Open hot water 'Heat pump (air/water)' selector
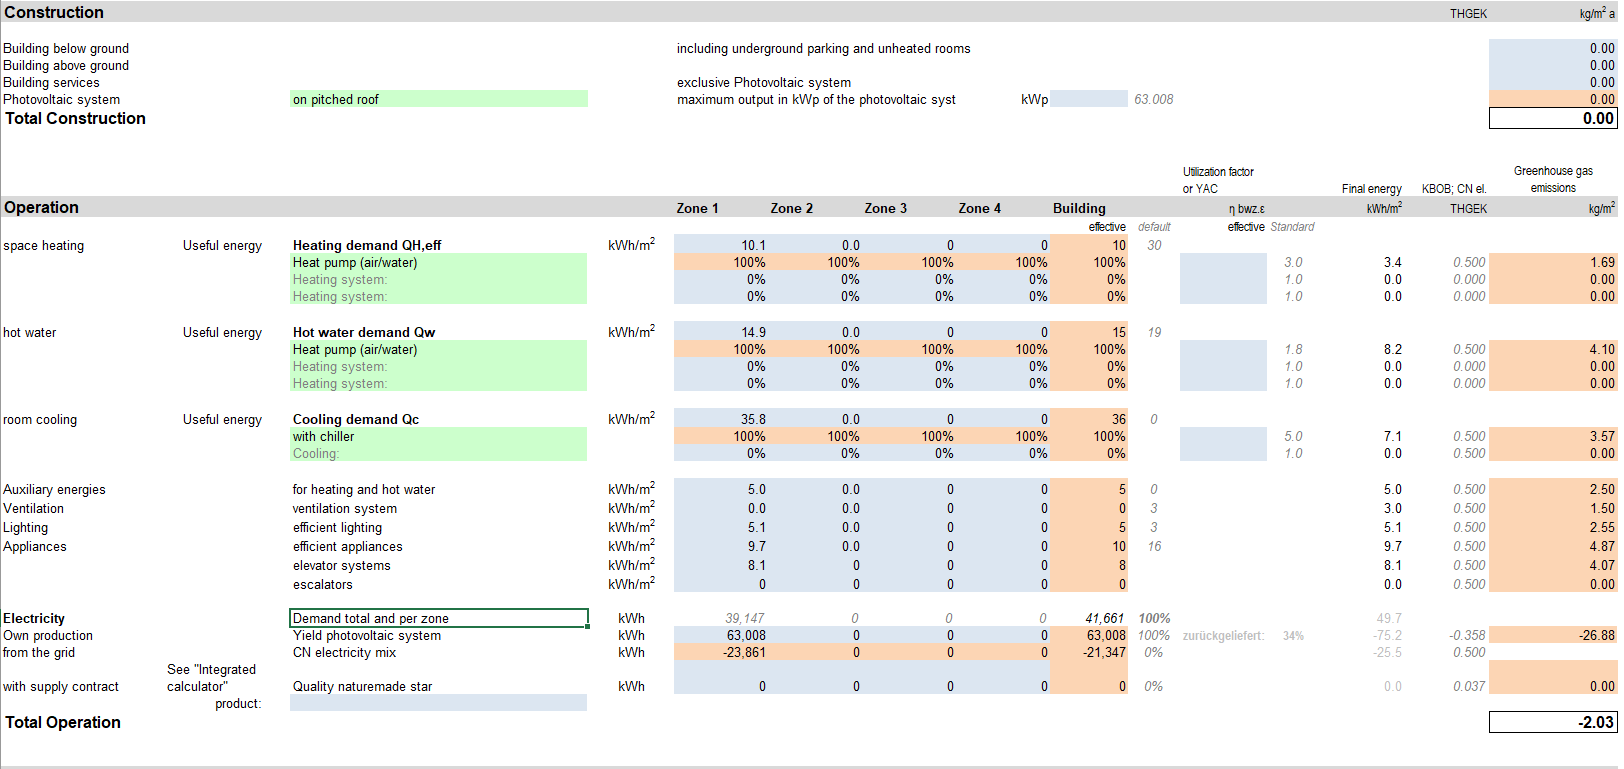The width and height of the screenshot is (1624, 769). coord(438,350)
